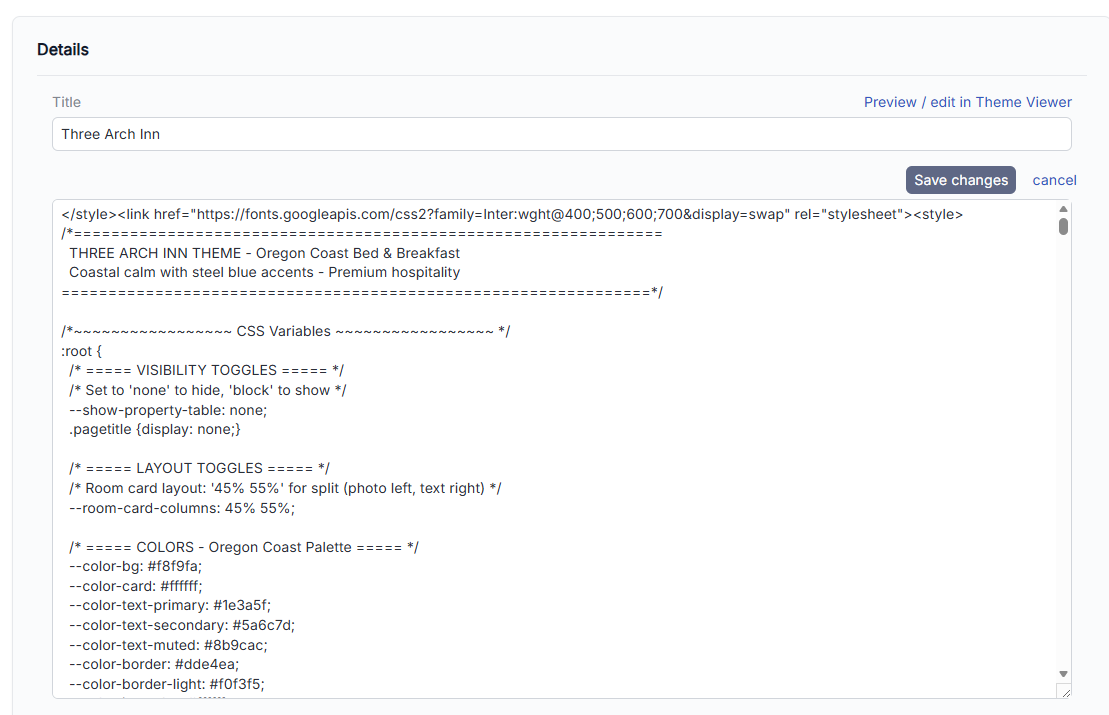This screenshot has width=1109, height=715.
Task: Place cursor on --color-text-secondary line
Action: [182, 625]
